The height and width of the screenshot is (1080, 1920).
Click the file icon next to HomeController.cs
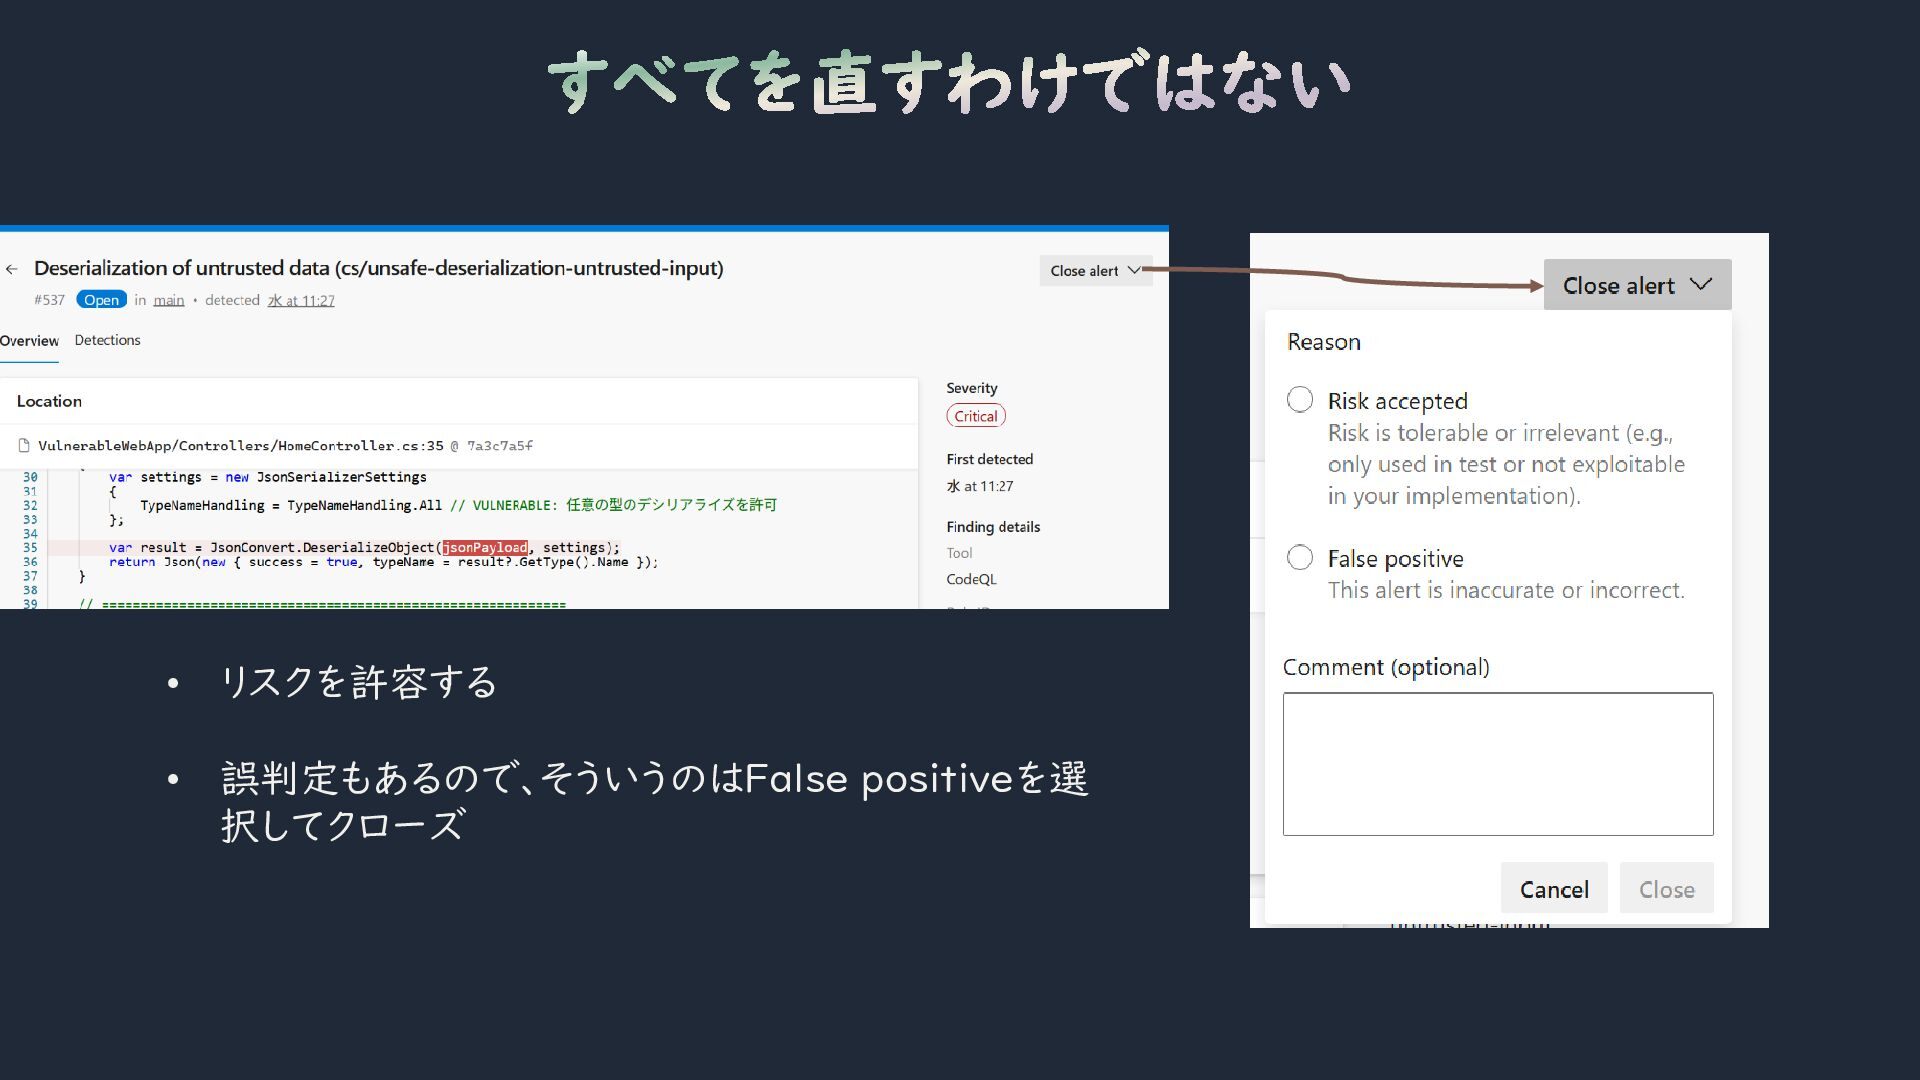[24, 446]
